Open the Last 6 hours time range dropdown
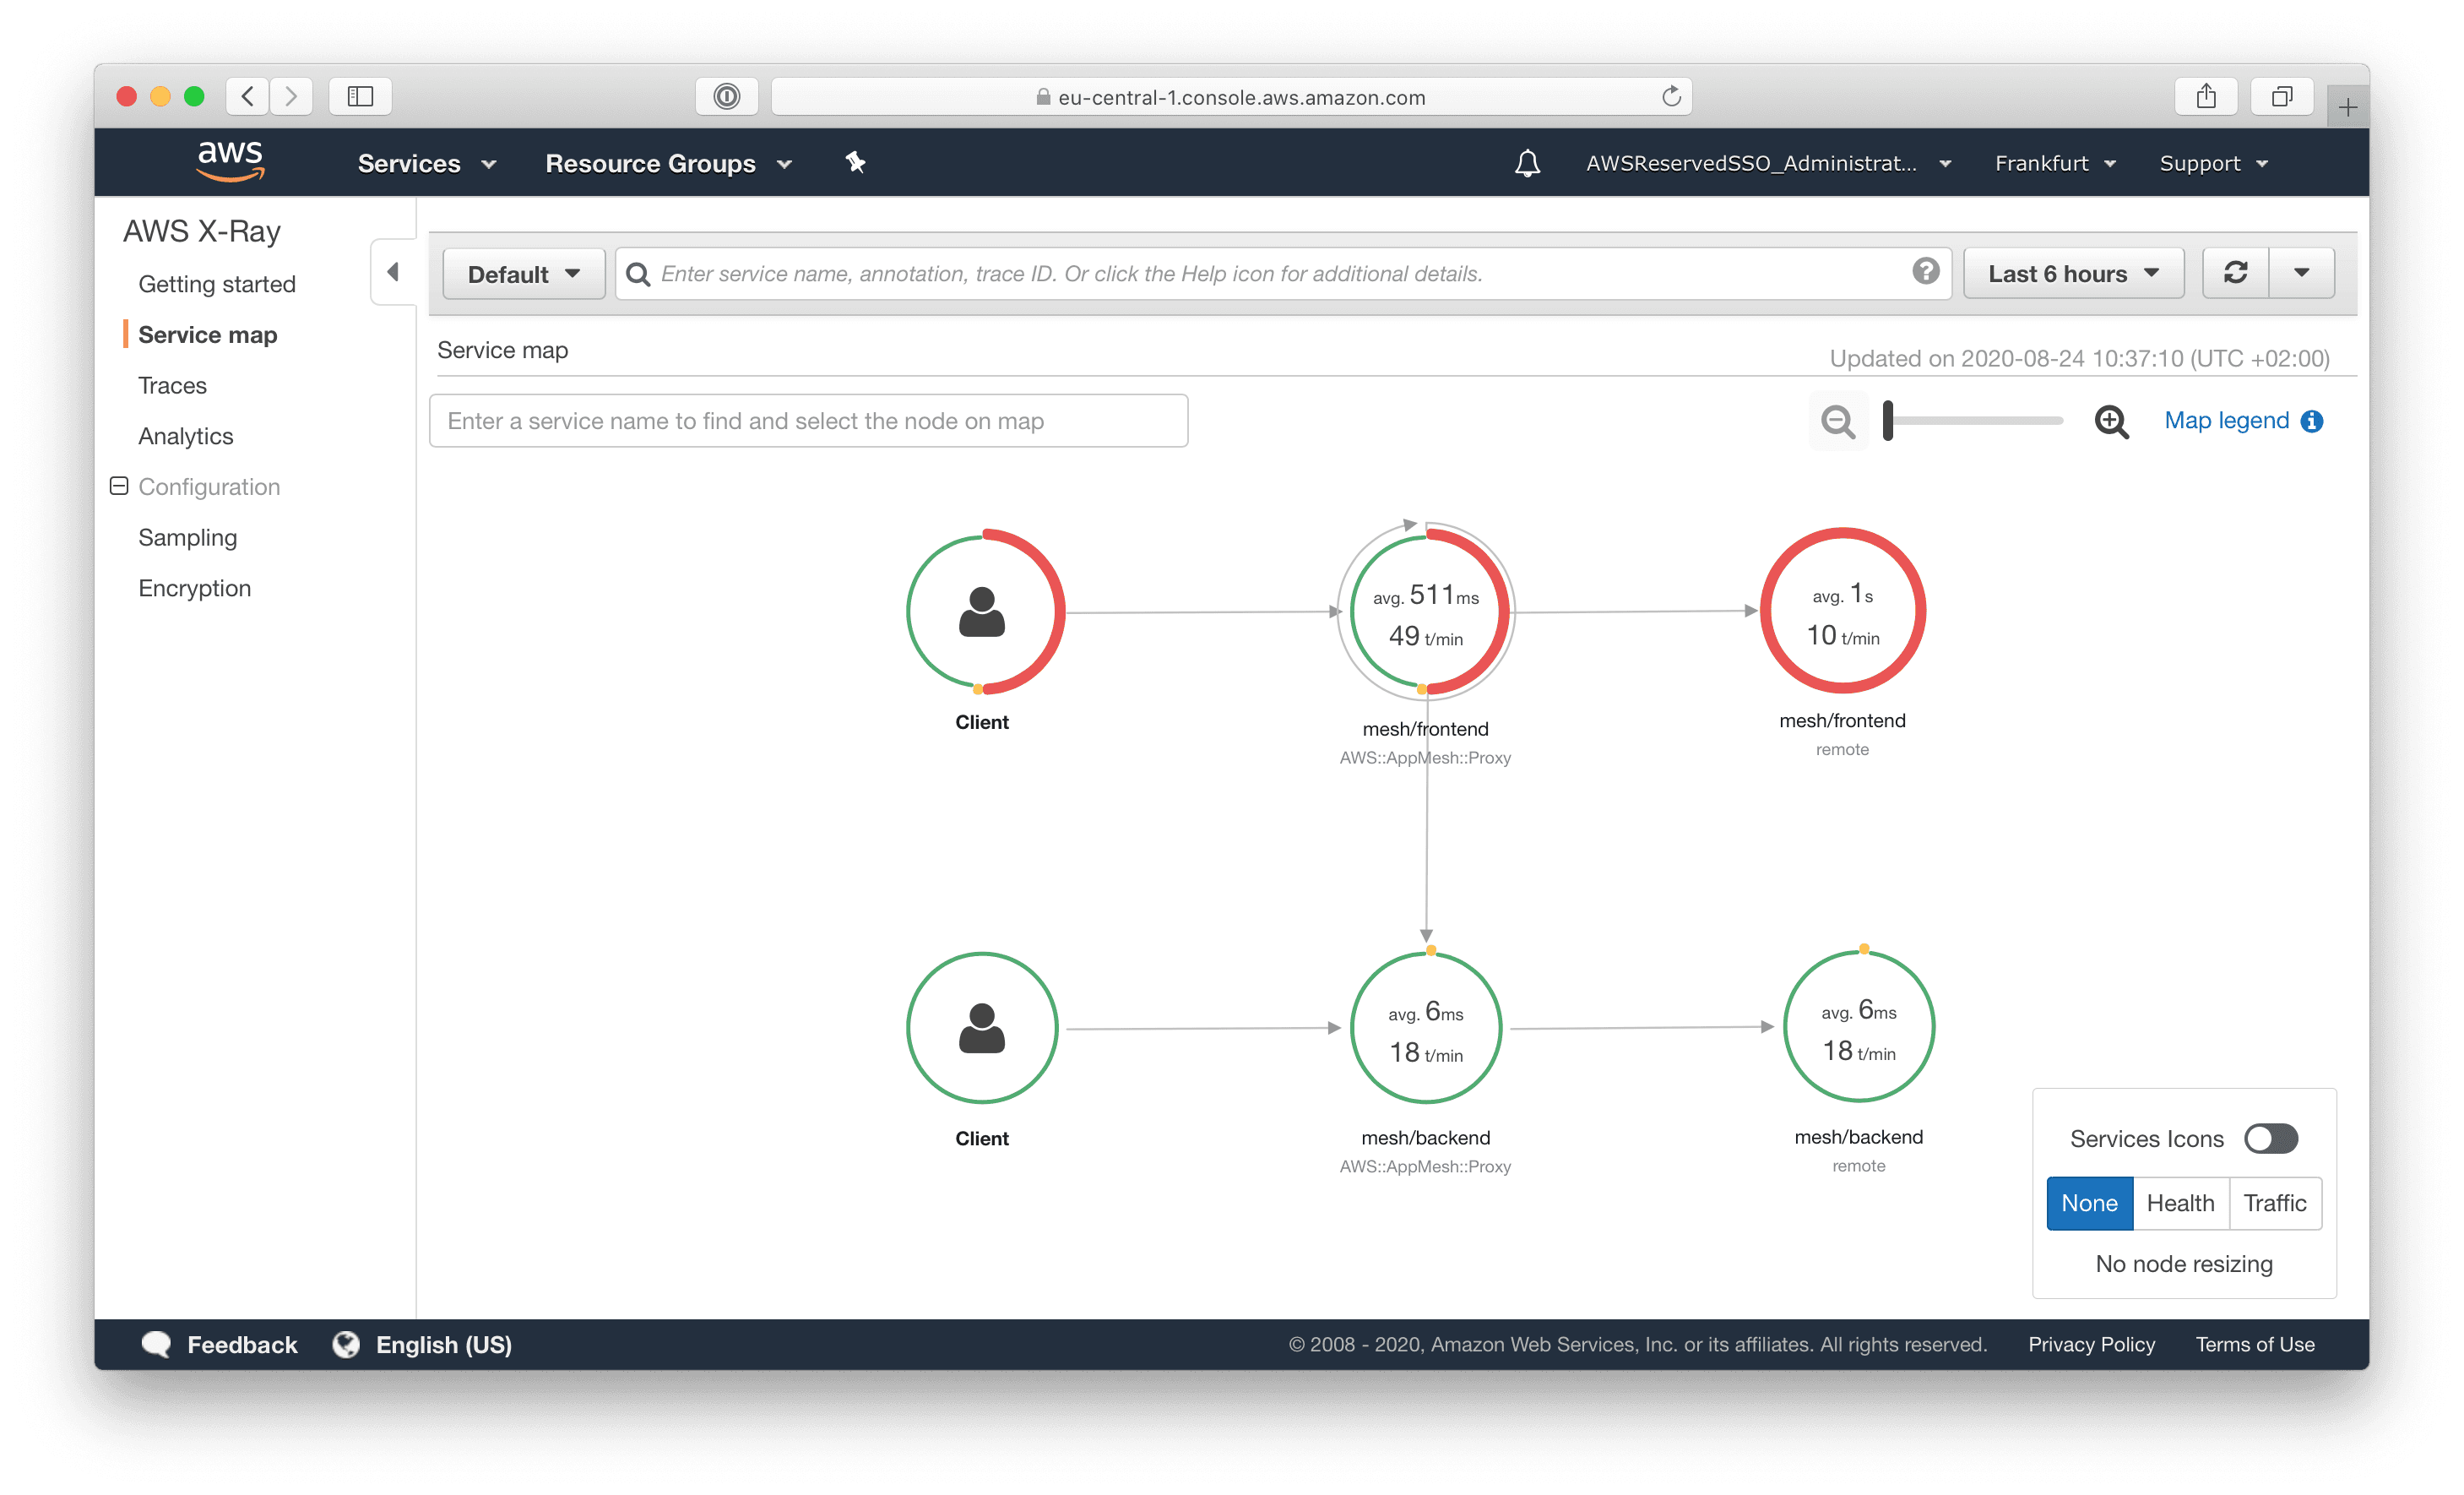This screenshot has width=2464, height=1495. [2072, 274]
